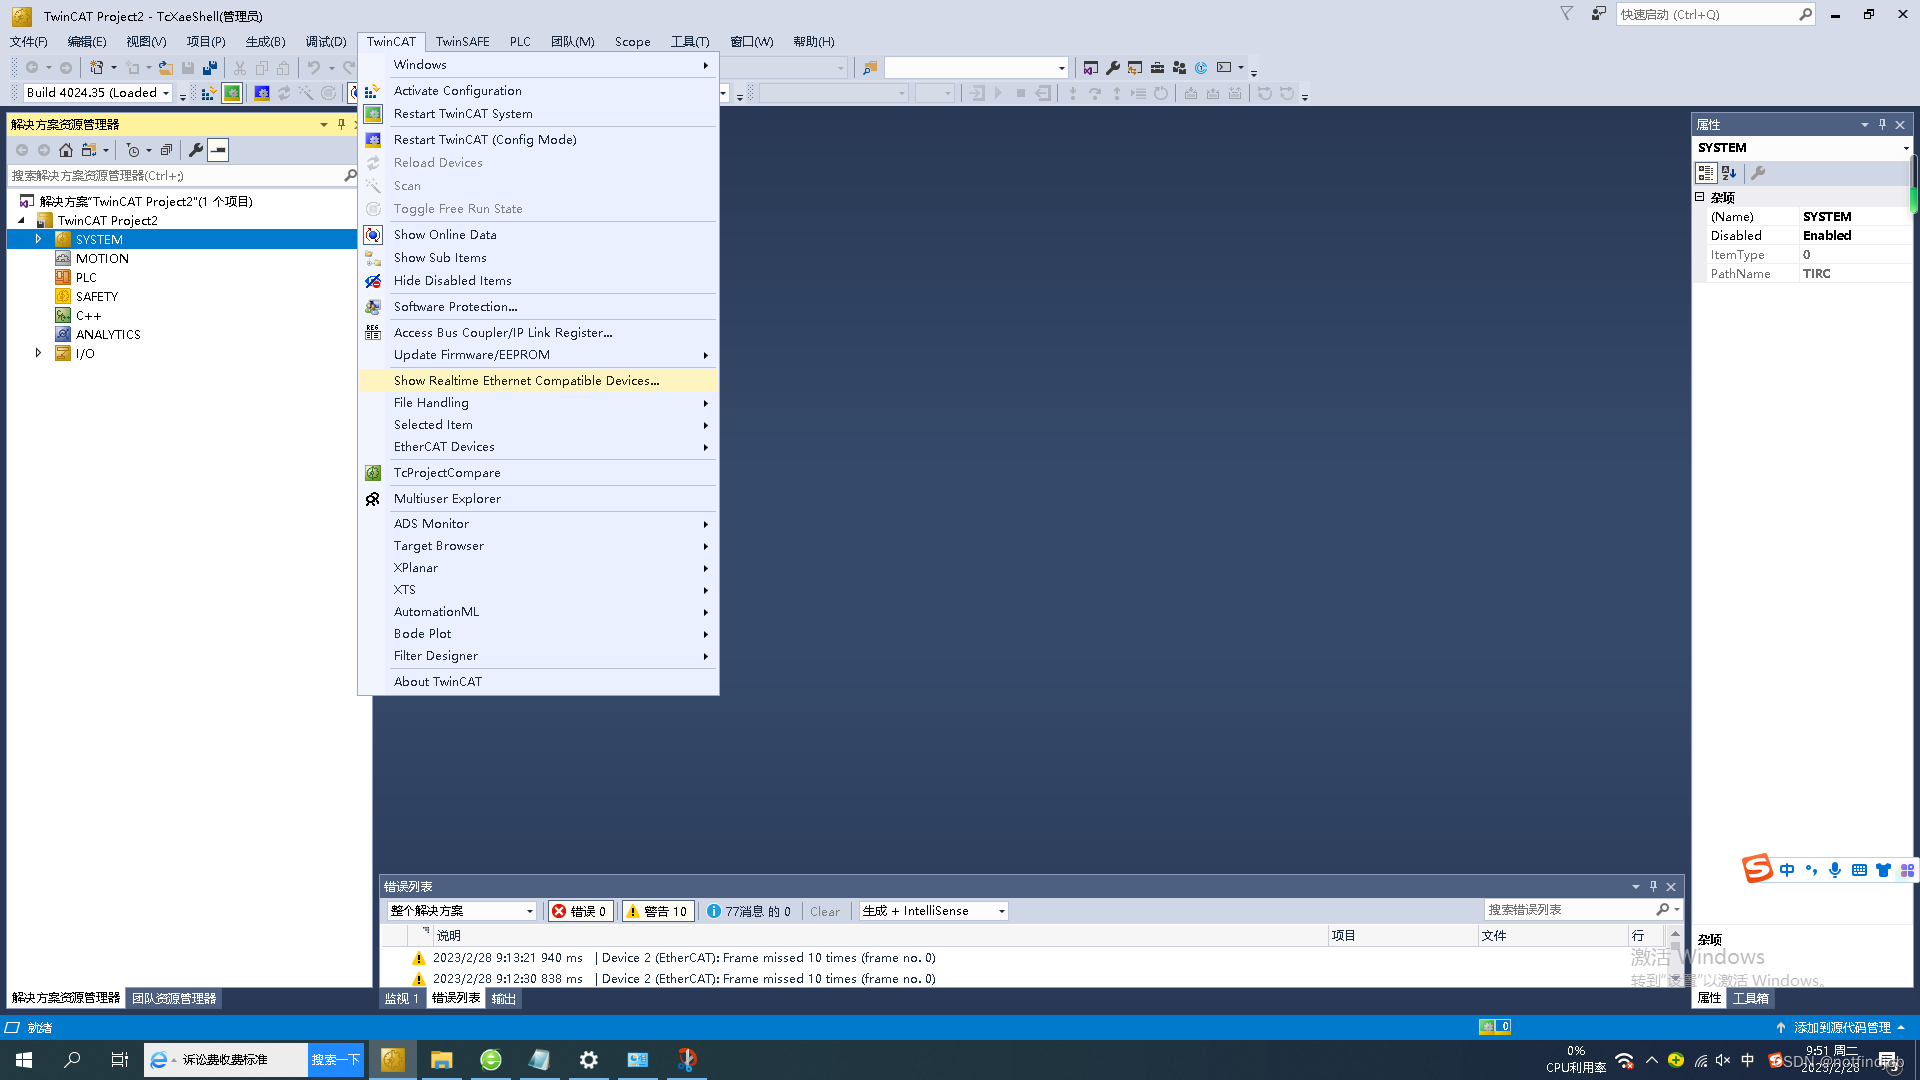Click inside the 搜索错误列表 search field
This screenshot has width=1920, height=1080.
(1570, 908)
